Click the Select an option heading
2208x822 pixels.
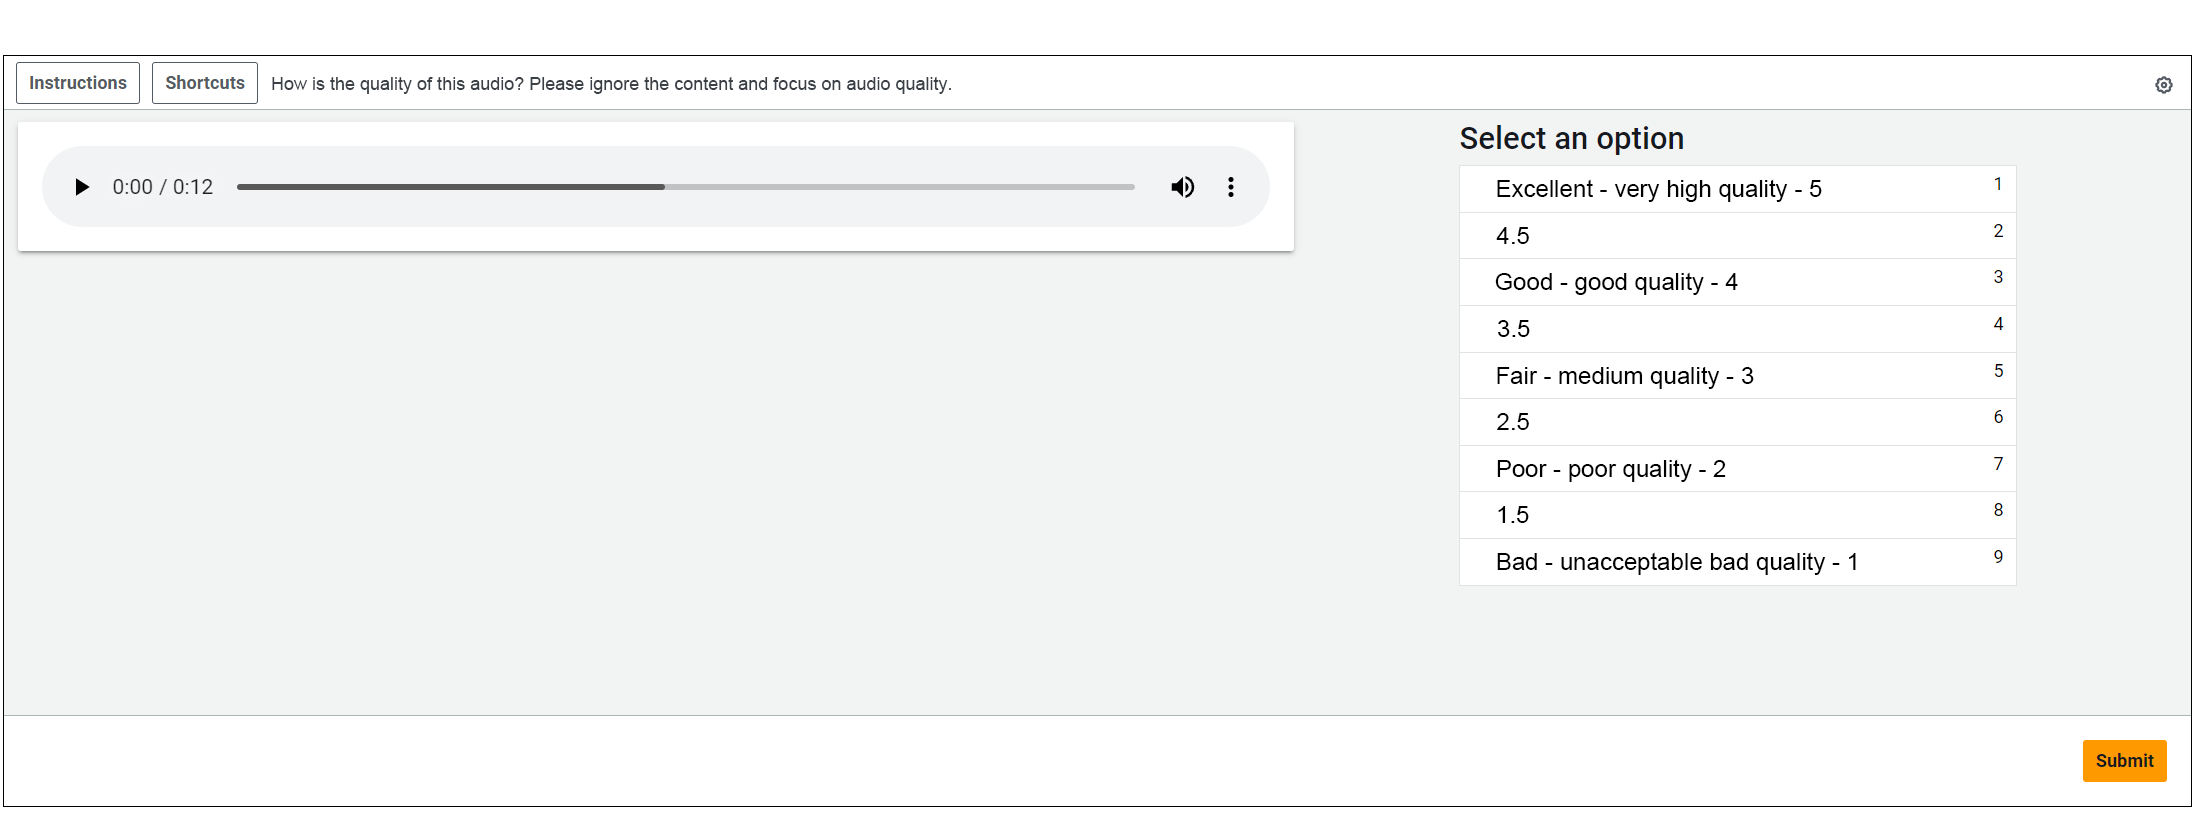tap(1571, 138)
